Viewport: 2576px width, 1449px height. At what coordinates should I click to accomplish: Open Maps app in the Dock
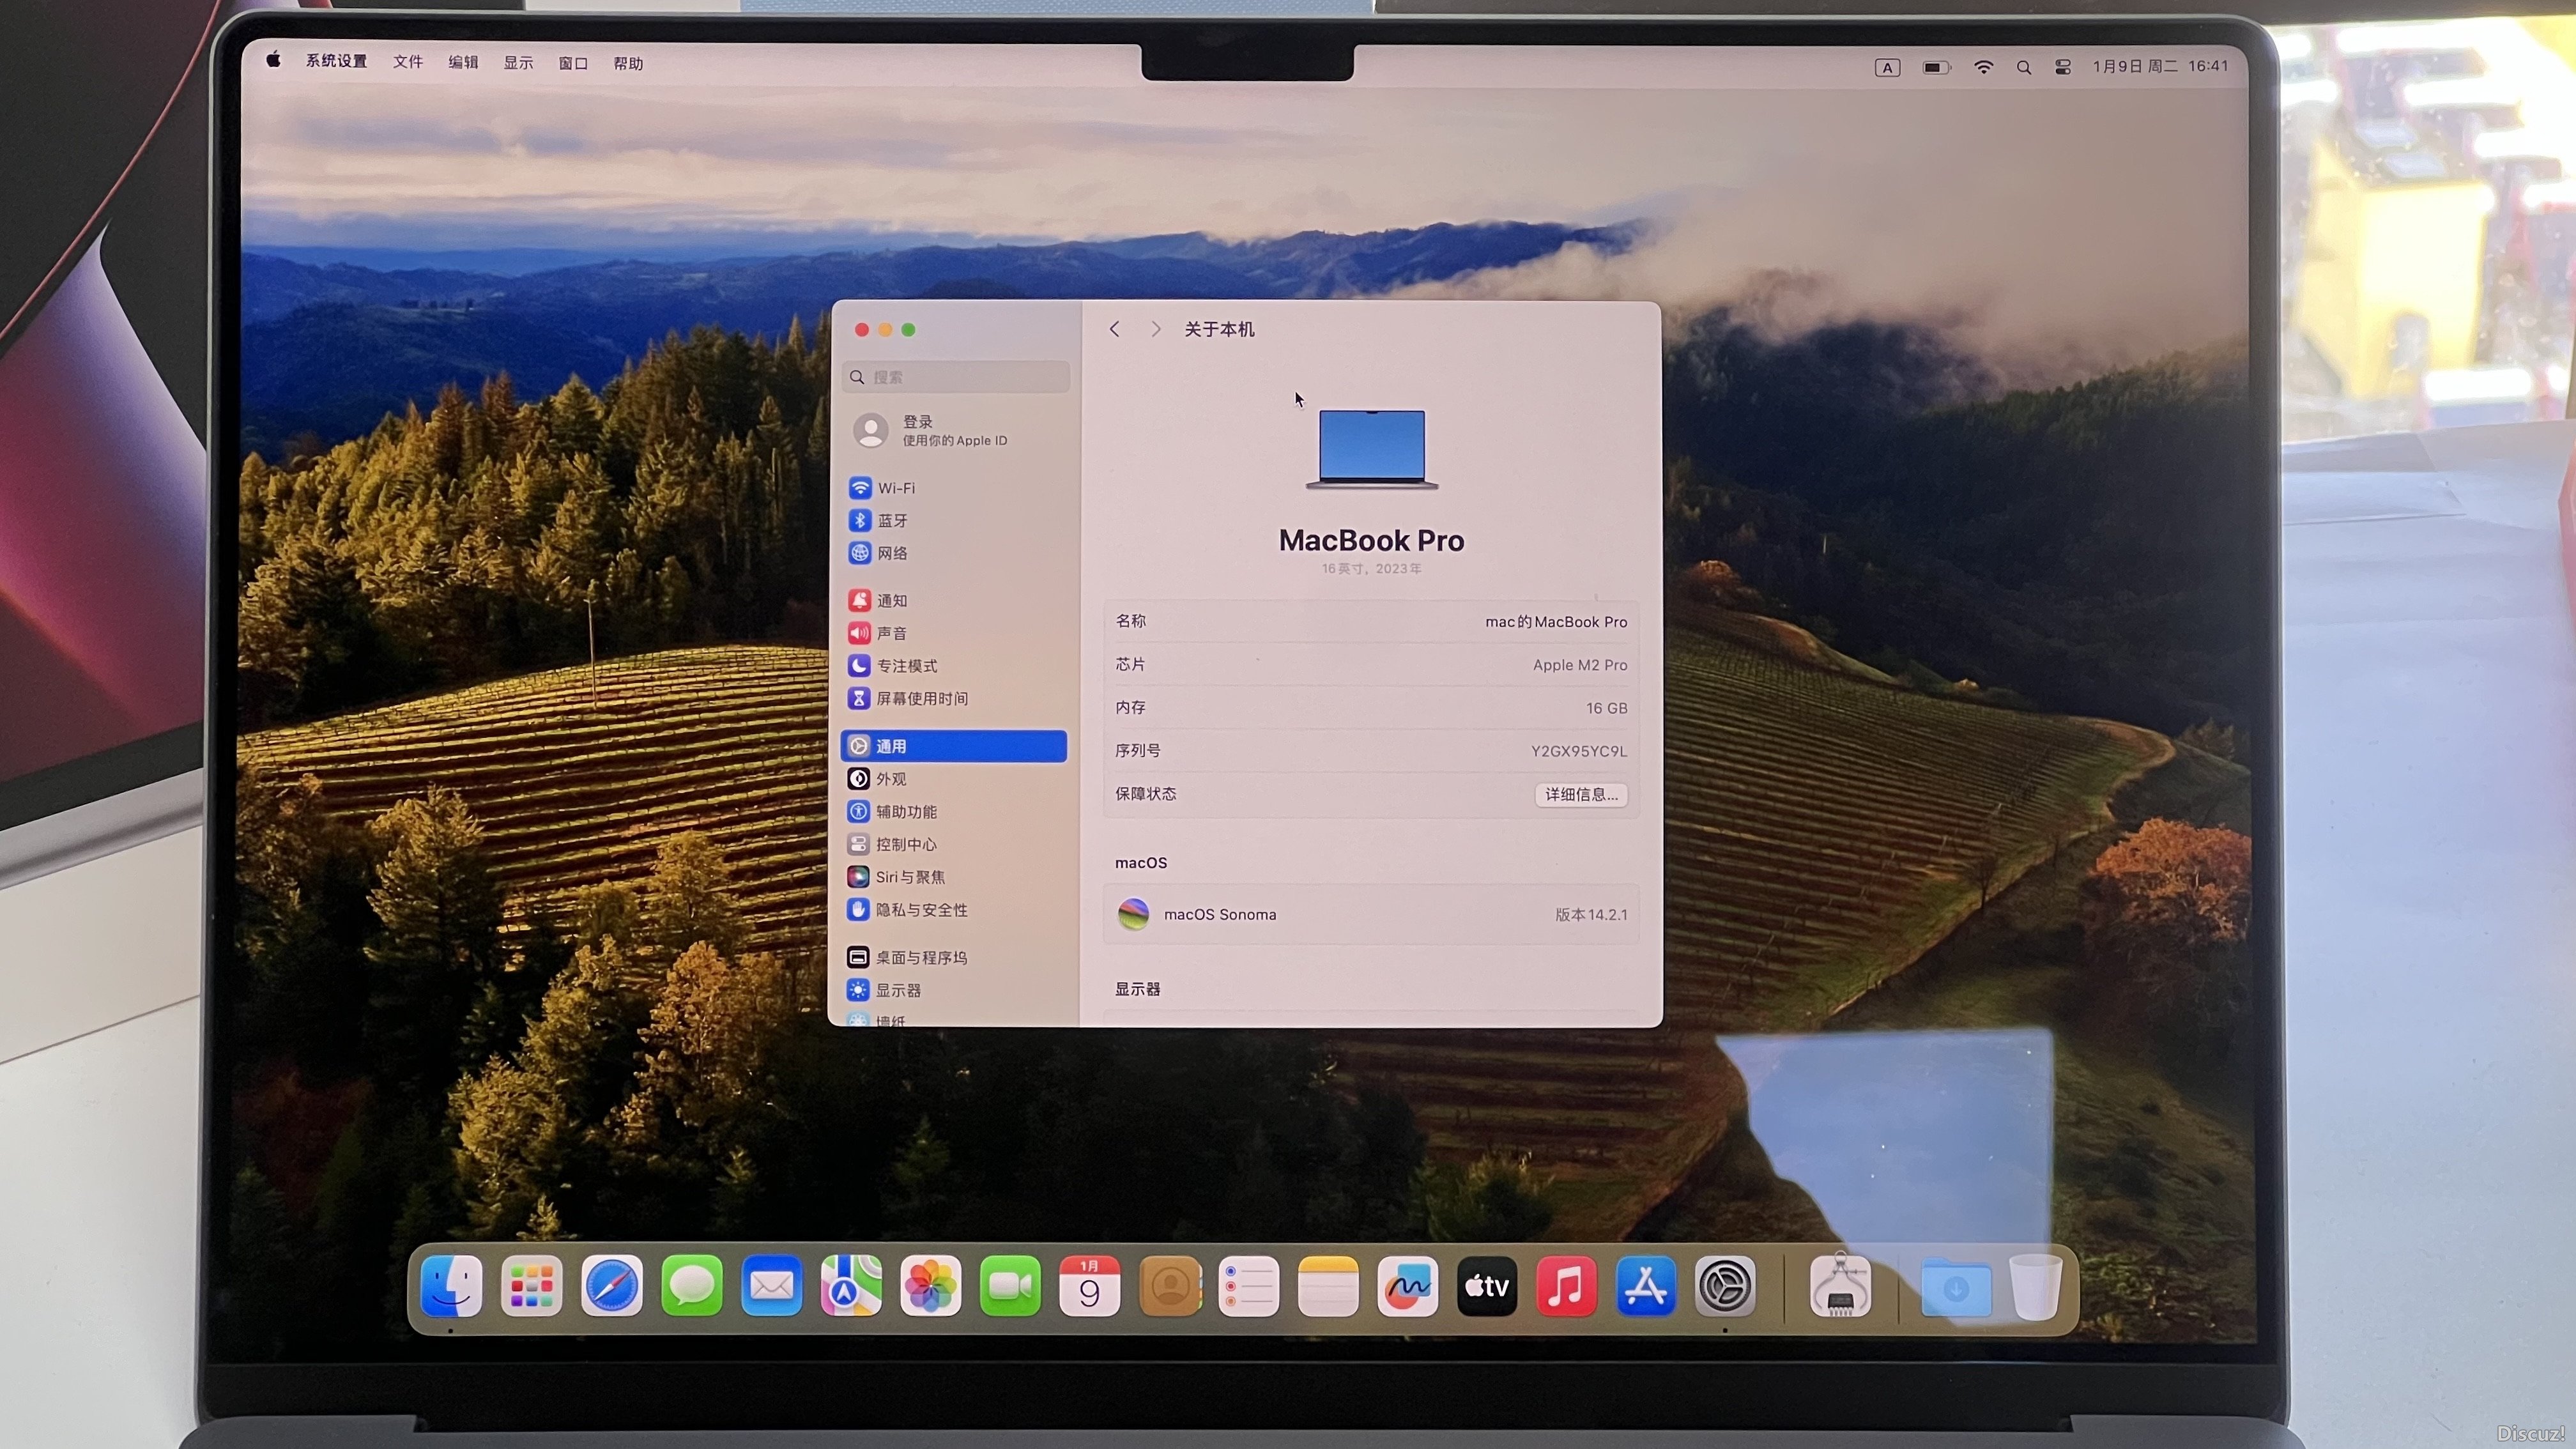[851, 1286]
